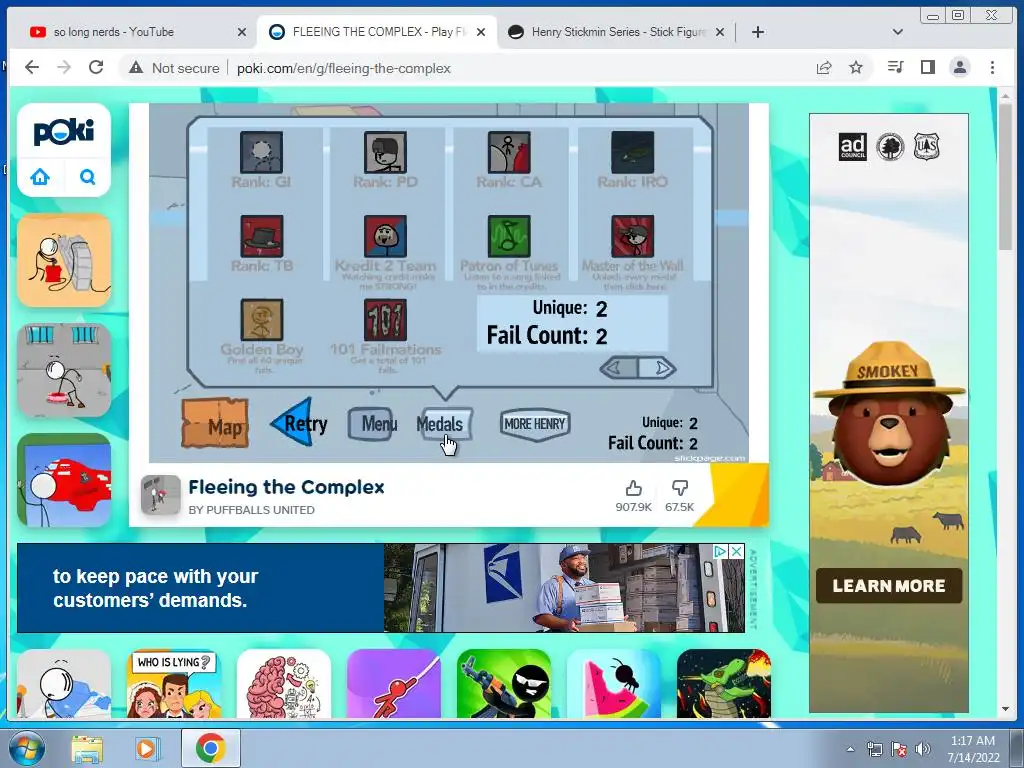Click the address bar URL
The width and height of the screenshot is (1024, 768).
click(x=344, y=69)
